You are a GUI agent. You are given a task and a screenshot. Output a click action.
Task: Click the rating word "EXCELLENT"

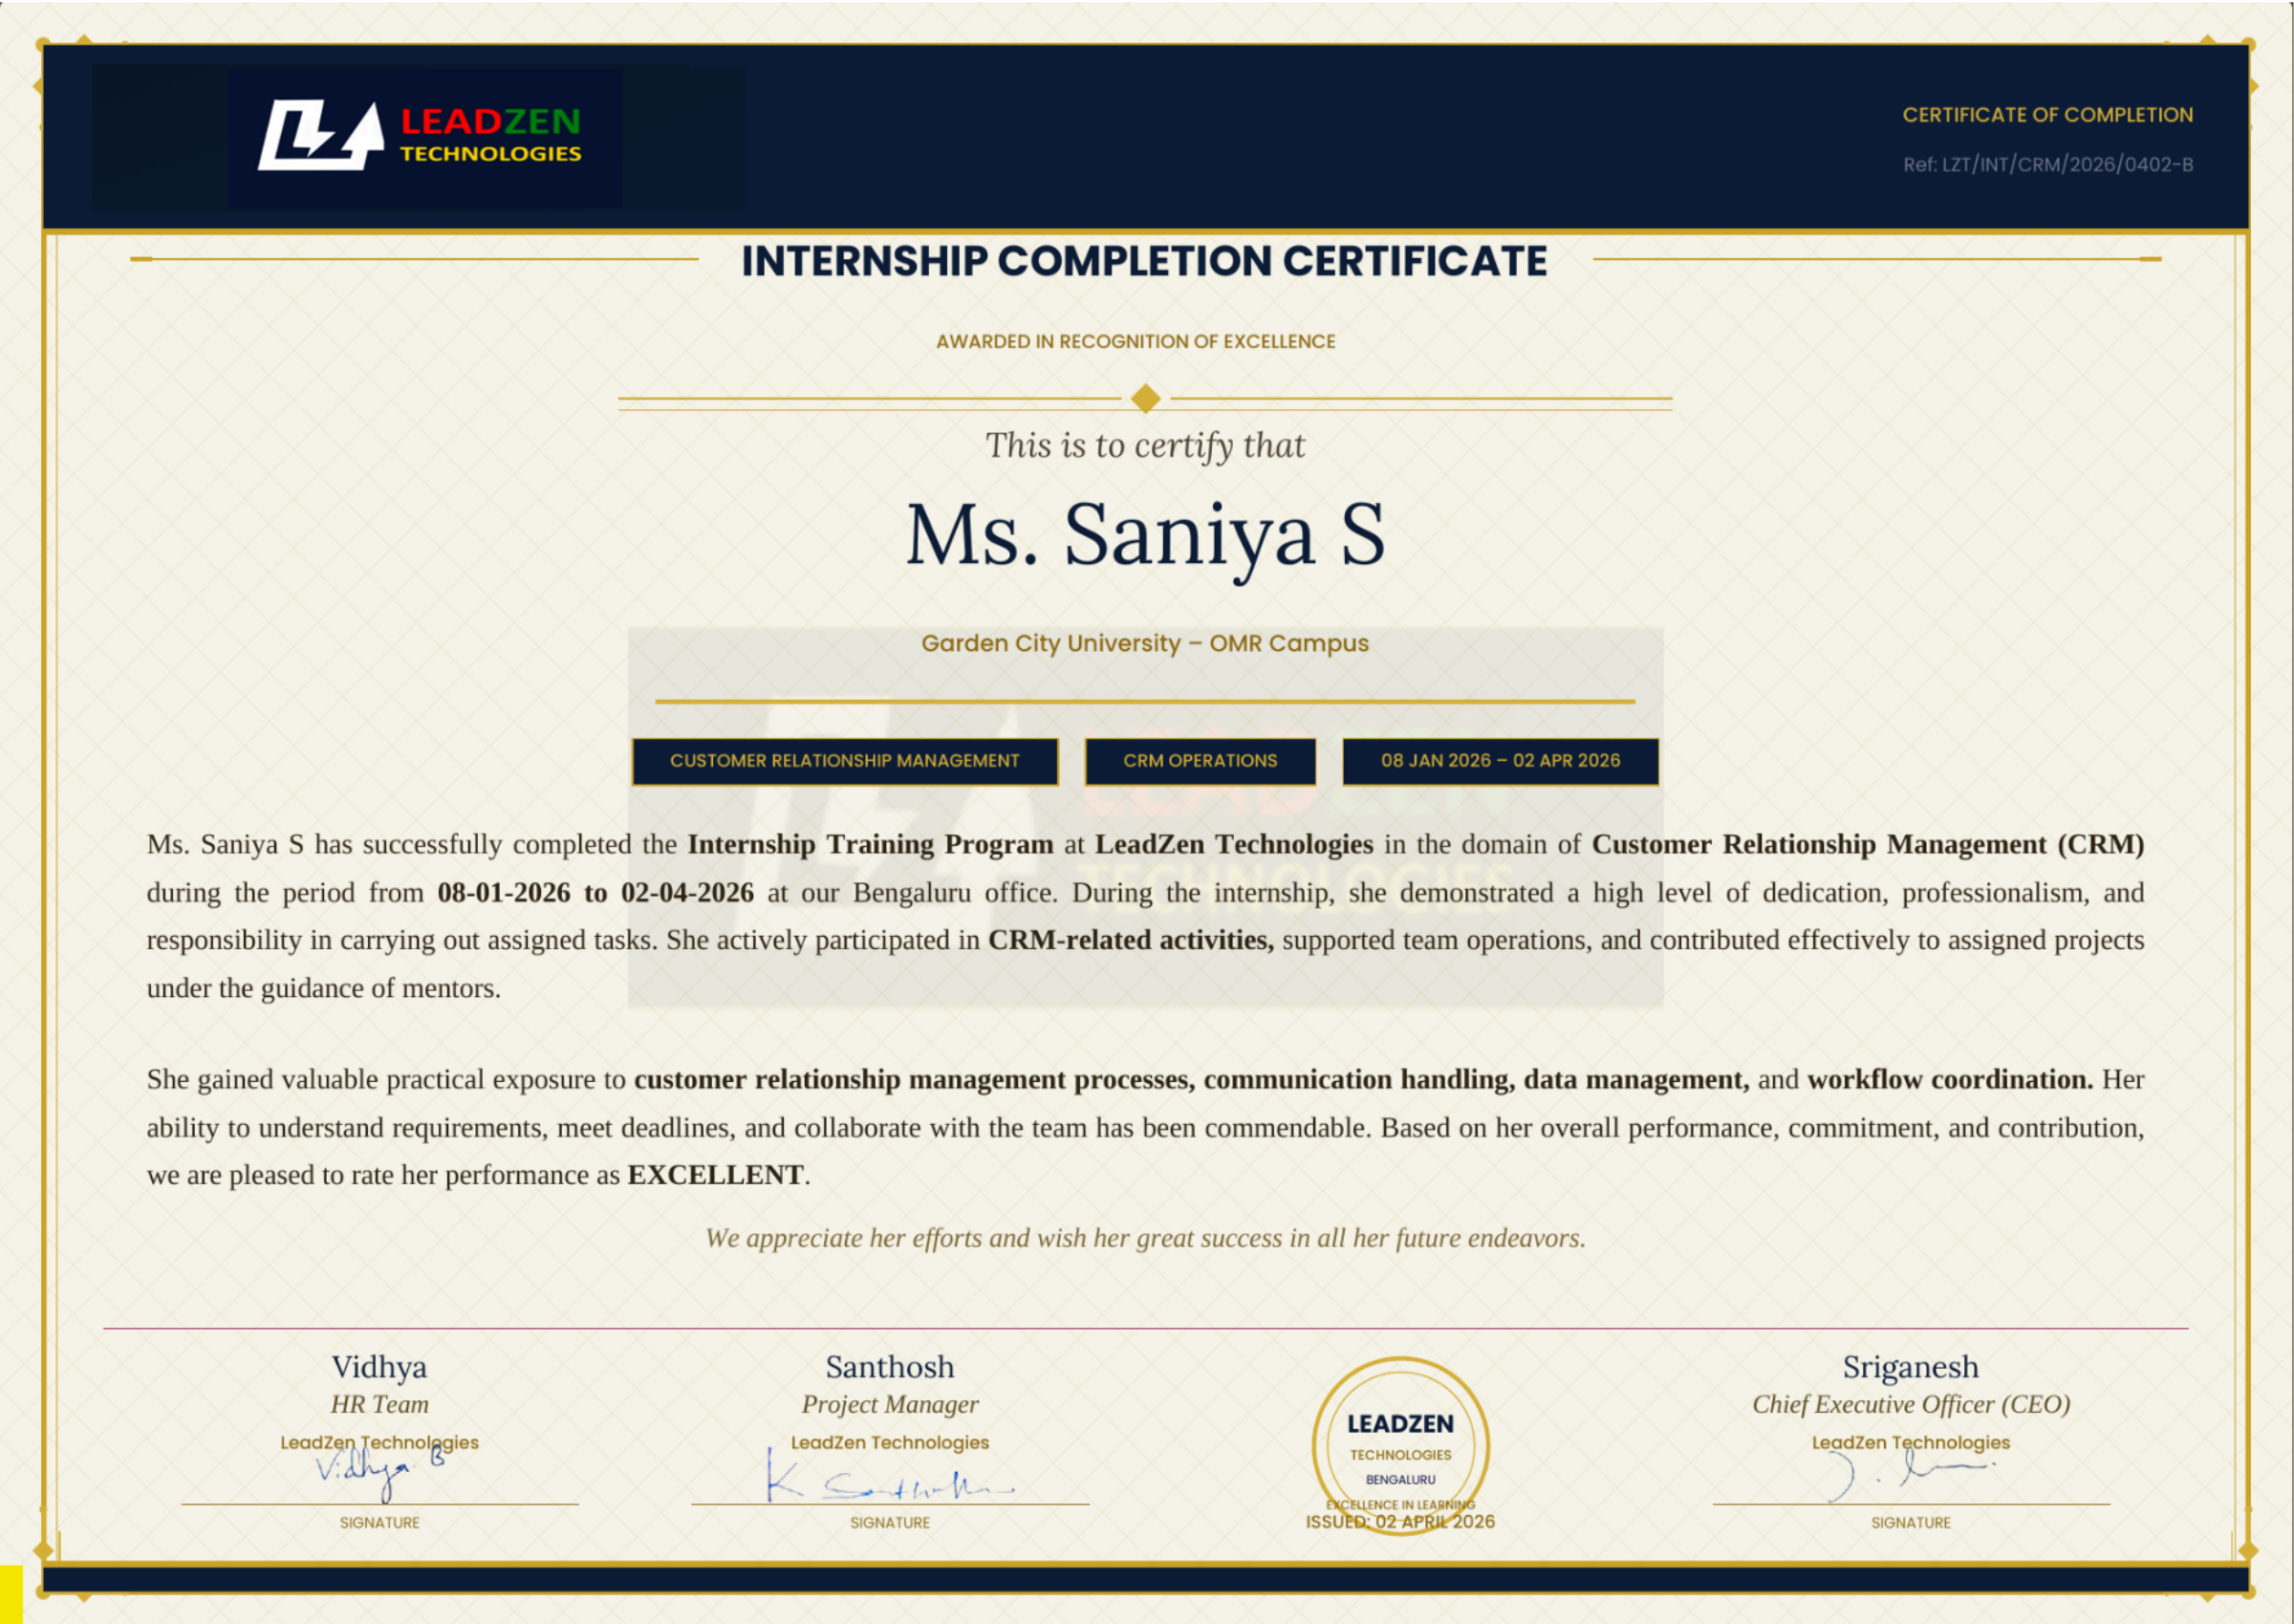tap(715, 1174)
